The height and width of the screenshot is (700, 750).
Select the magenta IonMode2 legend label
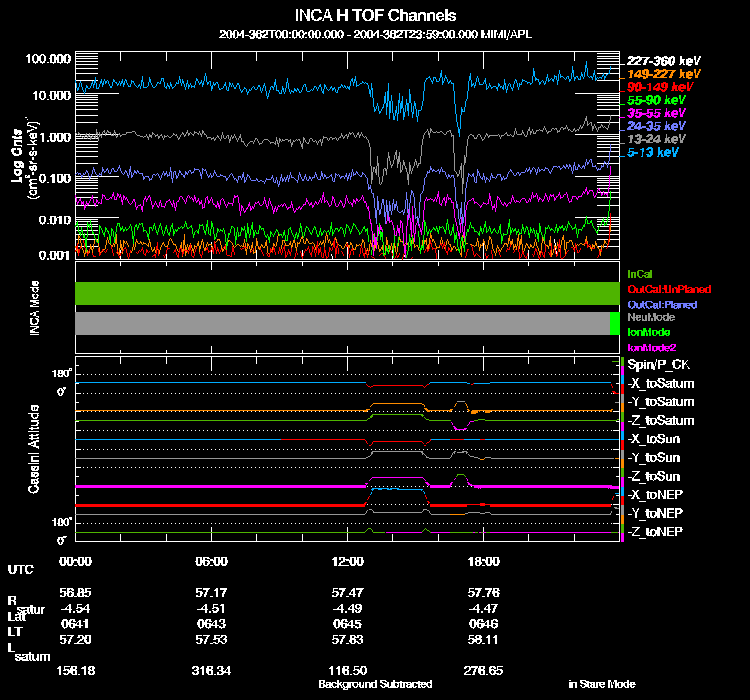651,346
